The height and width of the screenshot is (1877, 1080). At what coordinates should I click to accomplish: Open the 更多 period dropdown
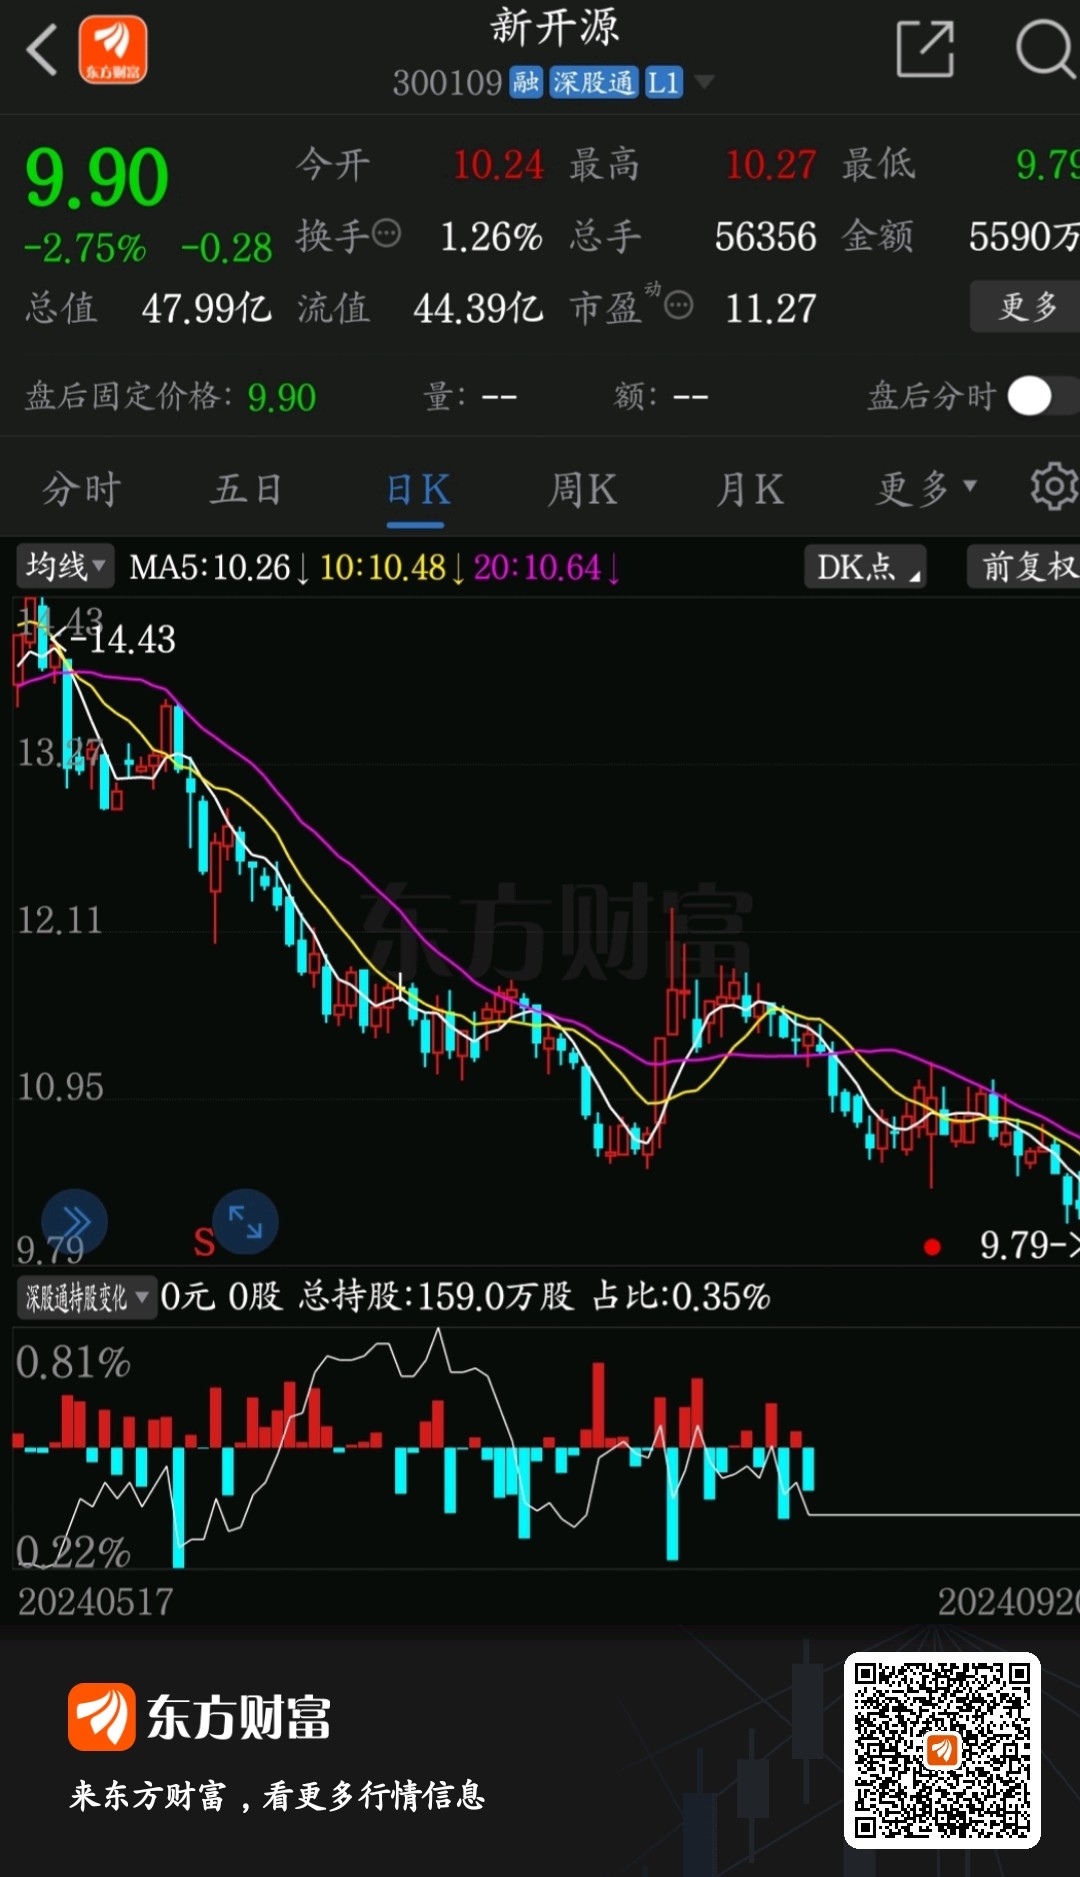point(926,489)
